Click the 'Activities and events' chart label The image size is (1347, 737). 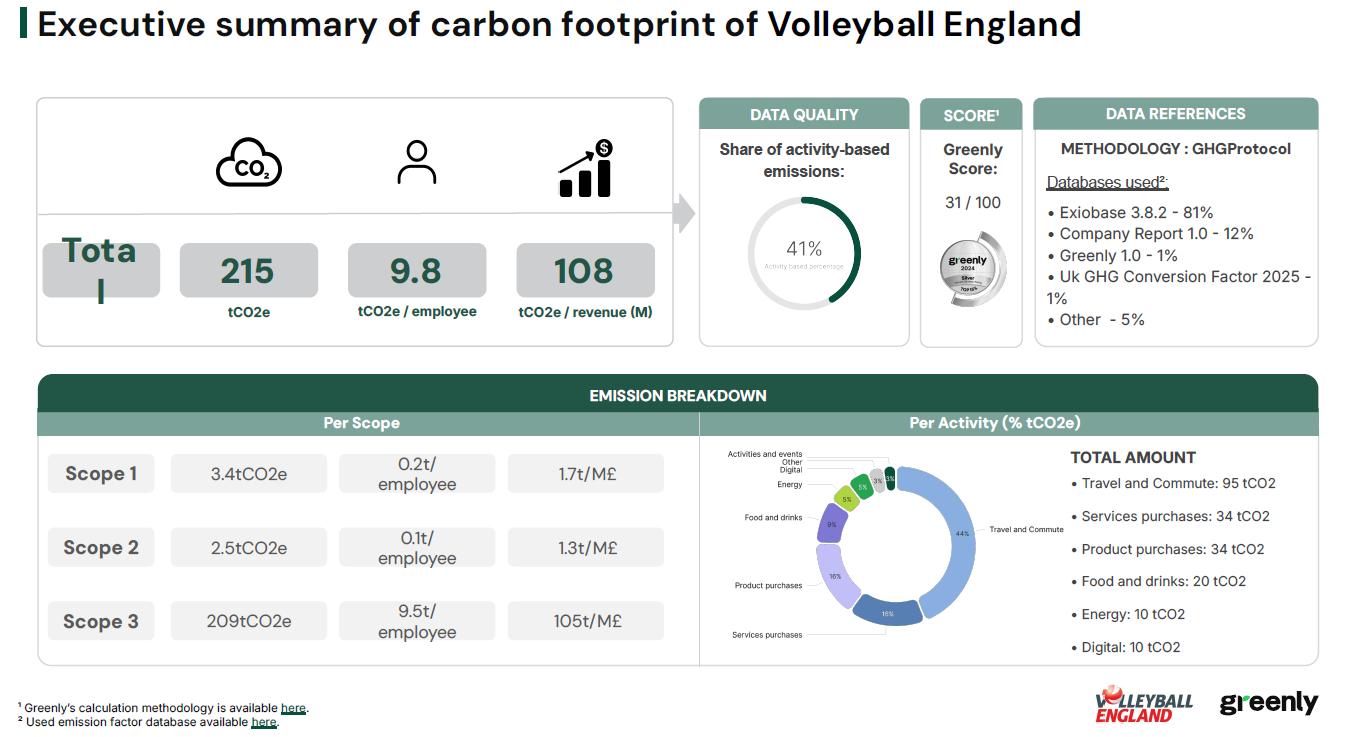click(765, 454)
